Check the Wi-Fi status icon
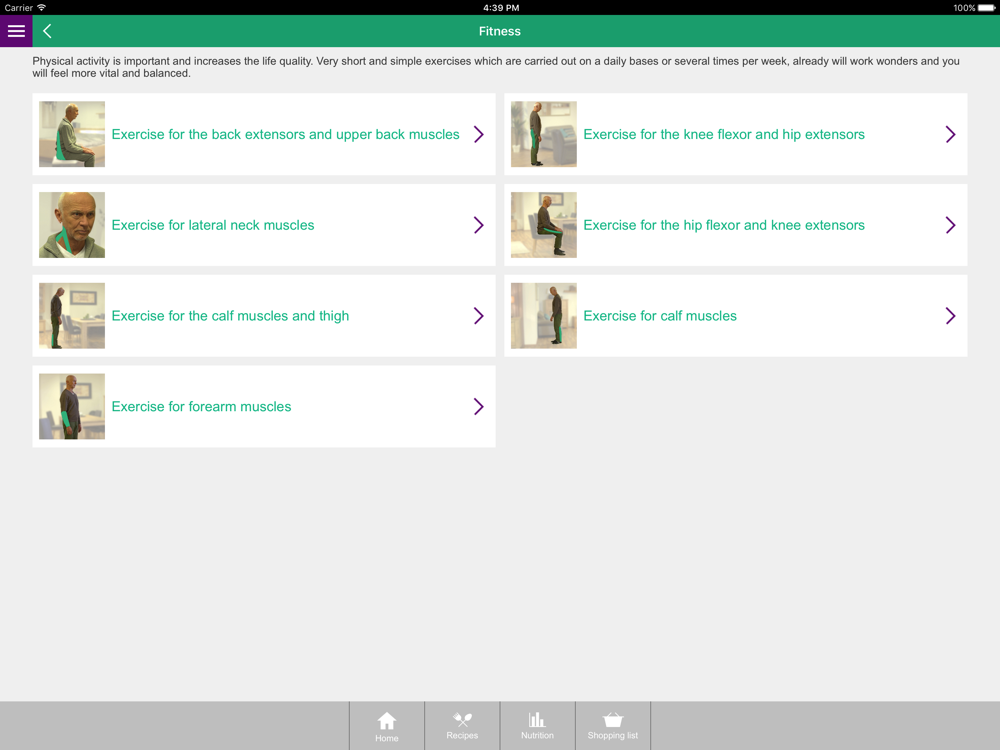The image size is (1000, 750). [41, 8]
